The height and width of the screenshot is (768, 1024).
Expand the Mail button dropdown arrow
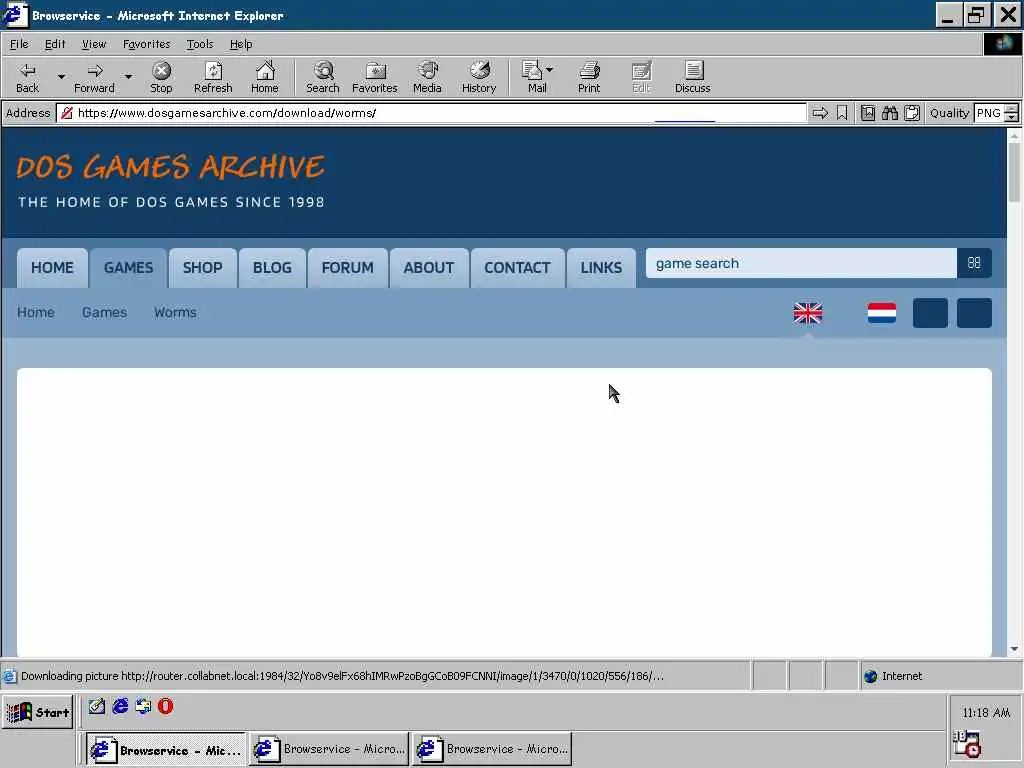[549, 69]
